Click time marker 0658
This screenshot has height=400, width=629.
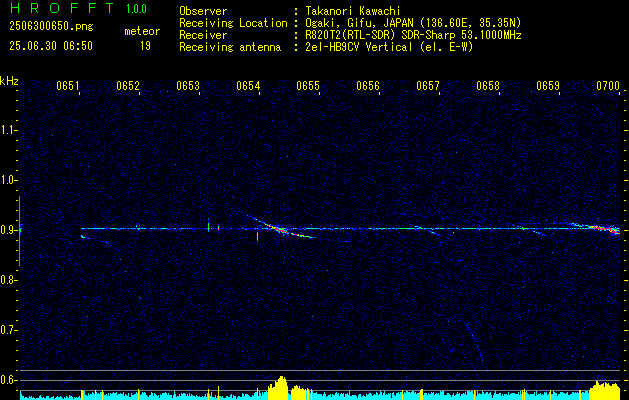pyautogui.click(x=488, y=86)
